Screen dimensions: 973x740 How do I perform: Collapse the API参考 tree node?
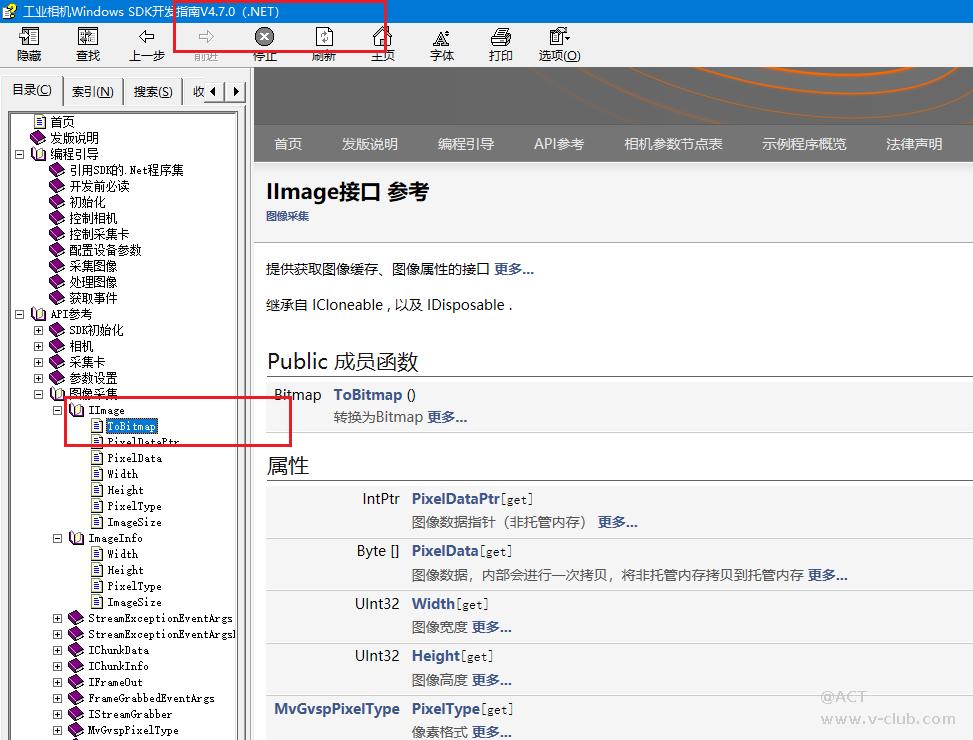coord(19,314)
